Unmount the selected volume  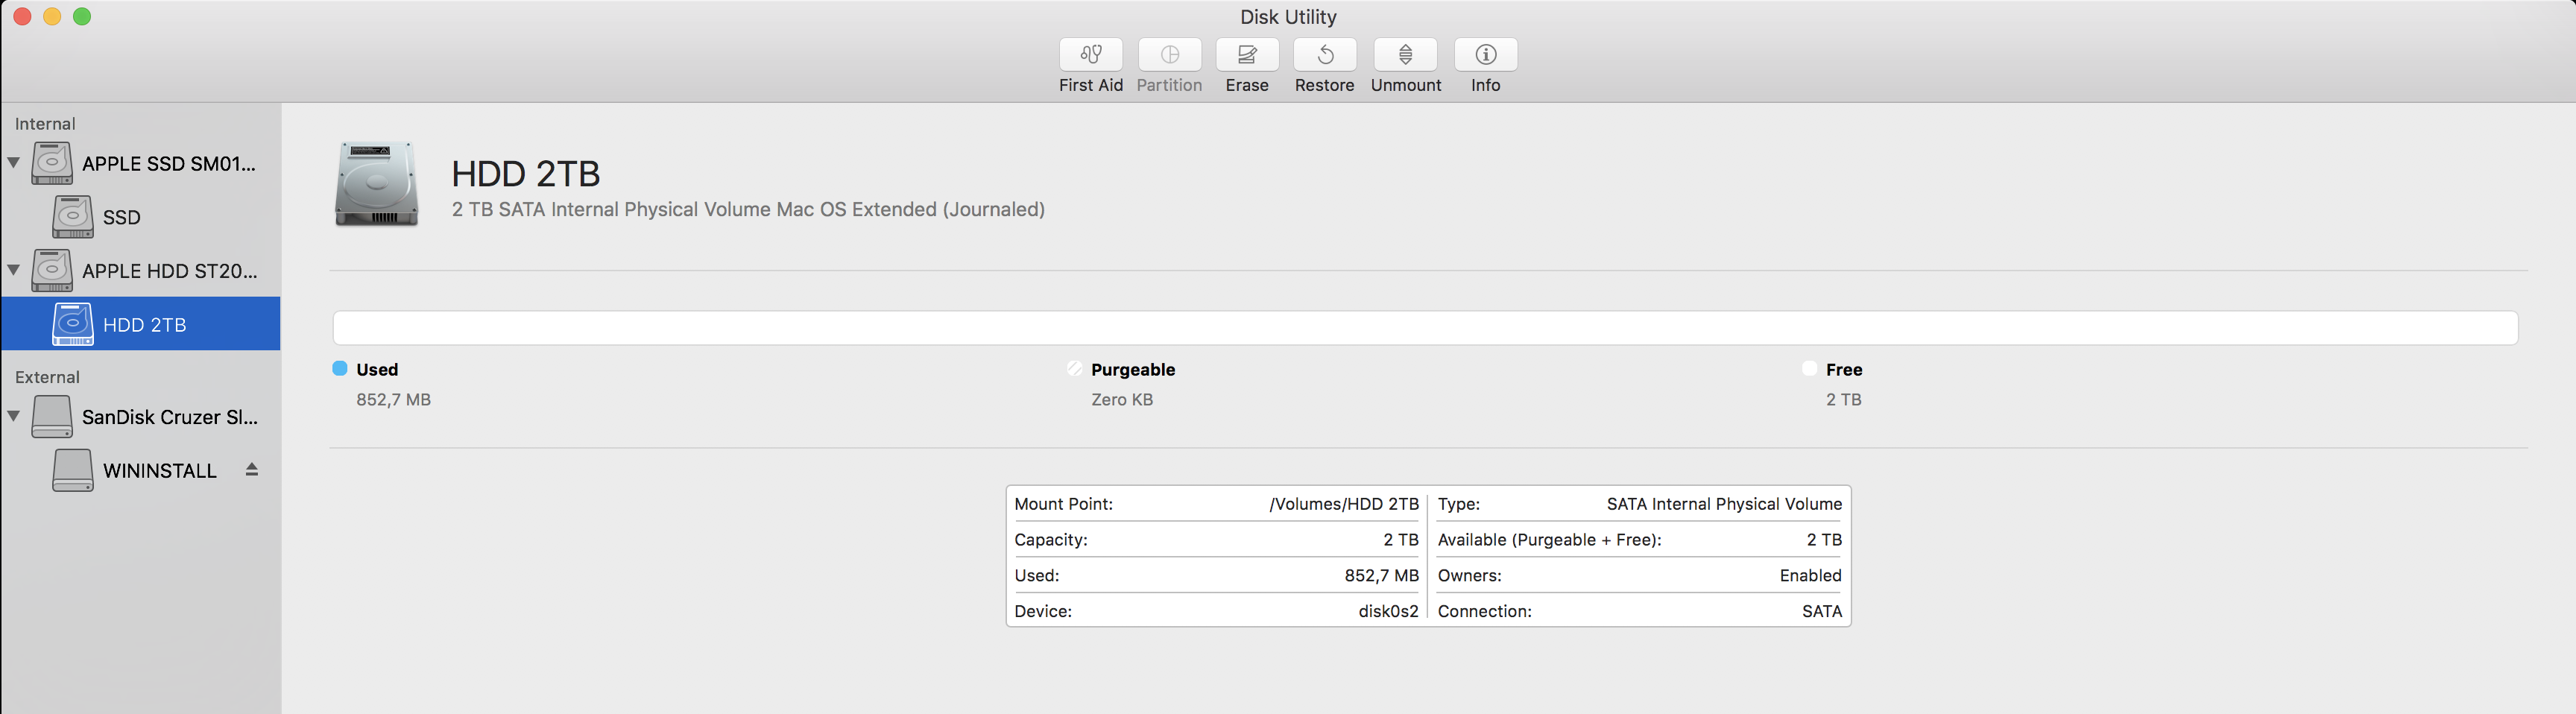click(x=1405, y=54)
